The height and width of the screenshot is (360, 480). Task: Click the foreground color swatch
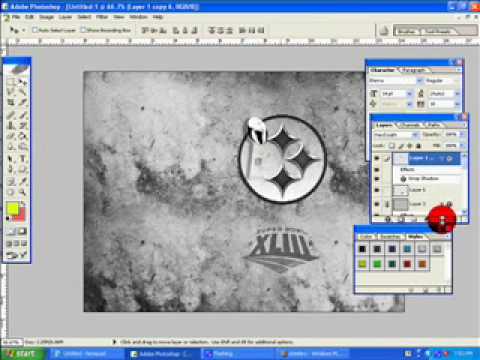pos(13,209)
